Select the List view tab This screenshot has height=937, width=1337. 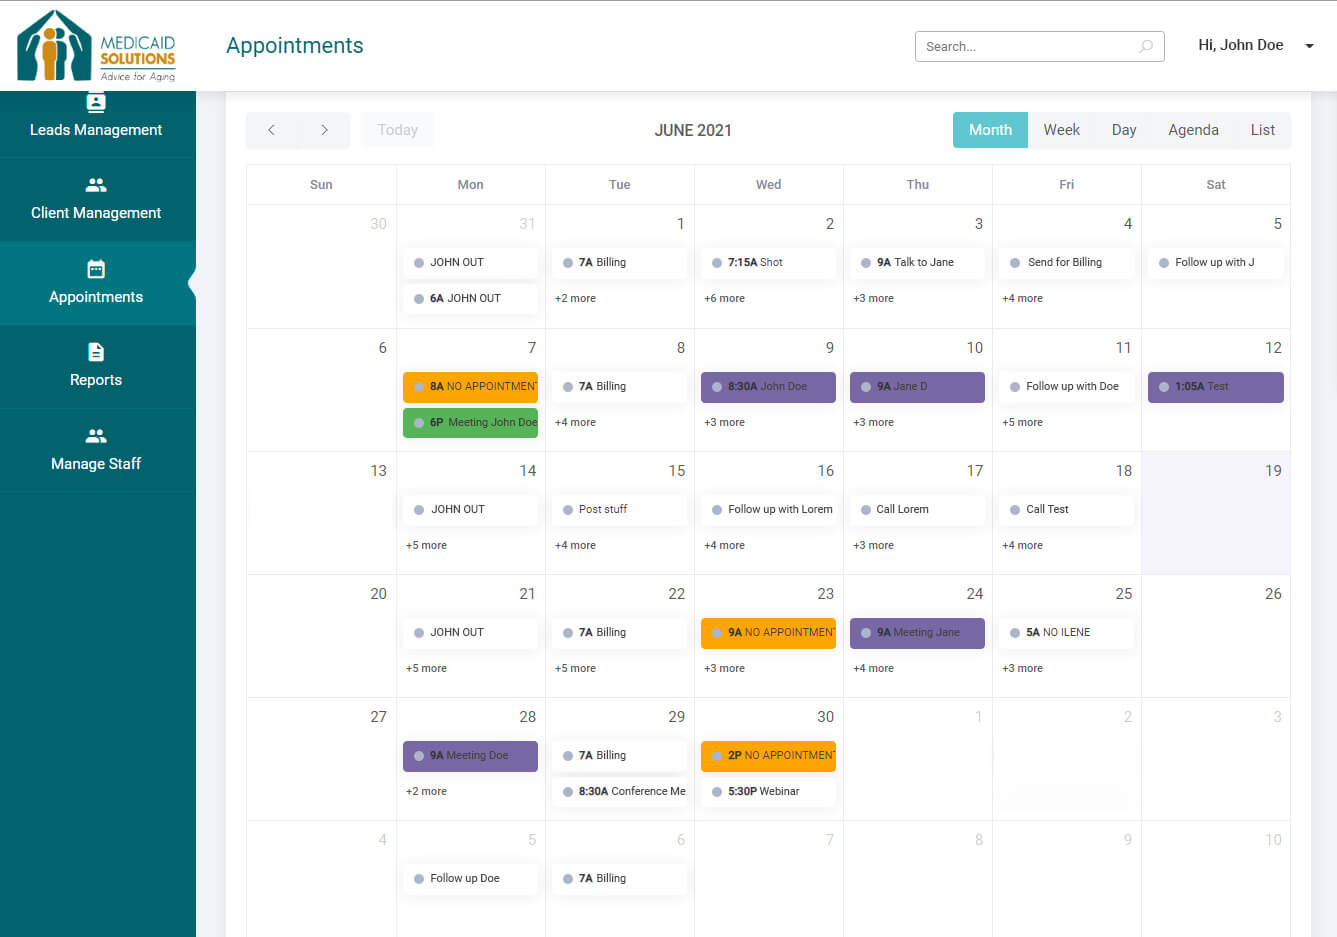pos(1262,130)
